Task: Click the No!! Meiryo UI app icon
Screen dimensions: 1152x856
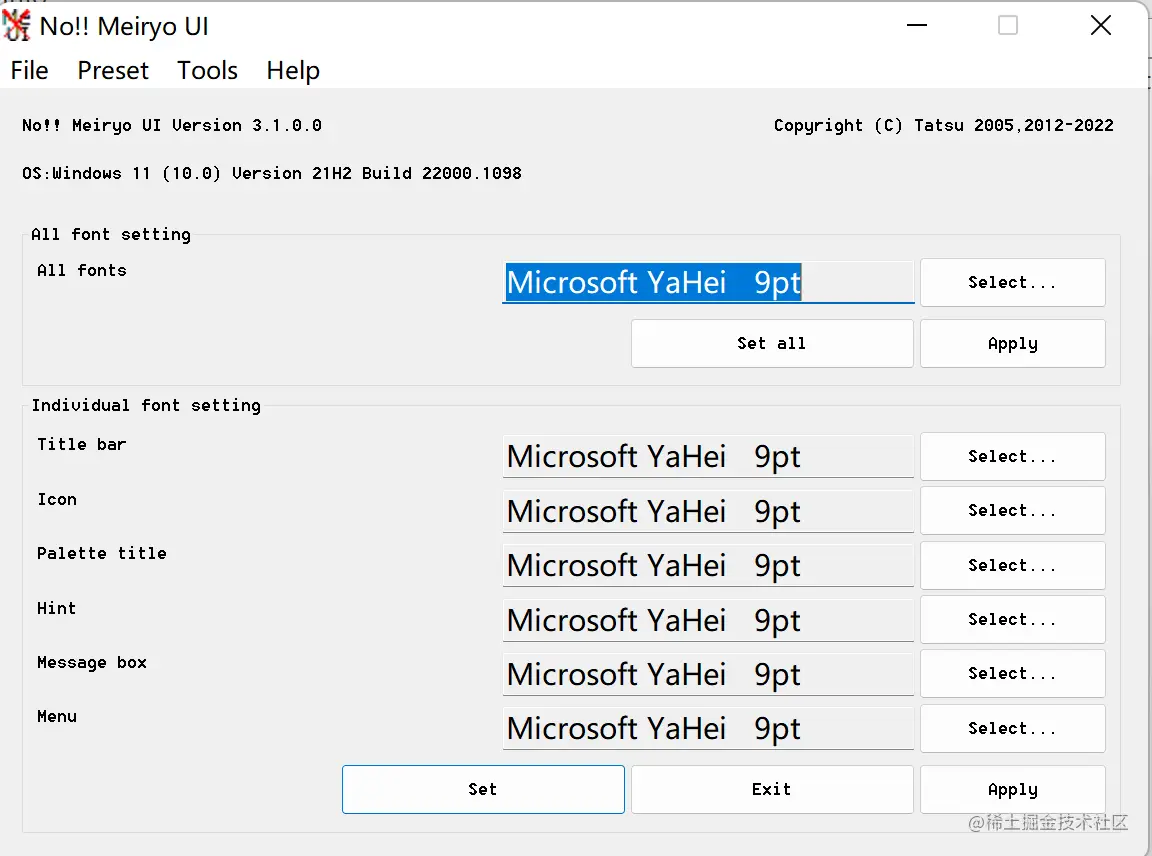Action: [x=17, y=25]
